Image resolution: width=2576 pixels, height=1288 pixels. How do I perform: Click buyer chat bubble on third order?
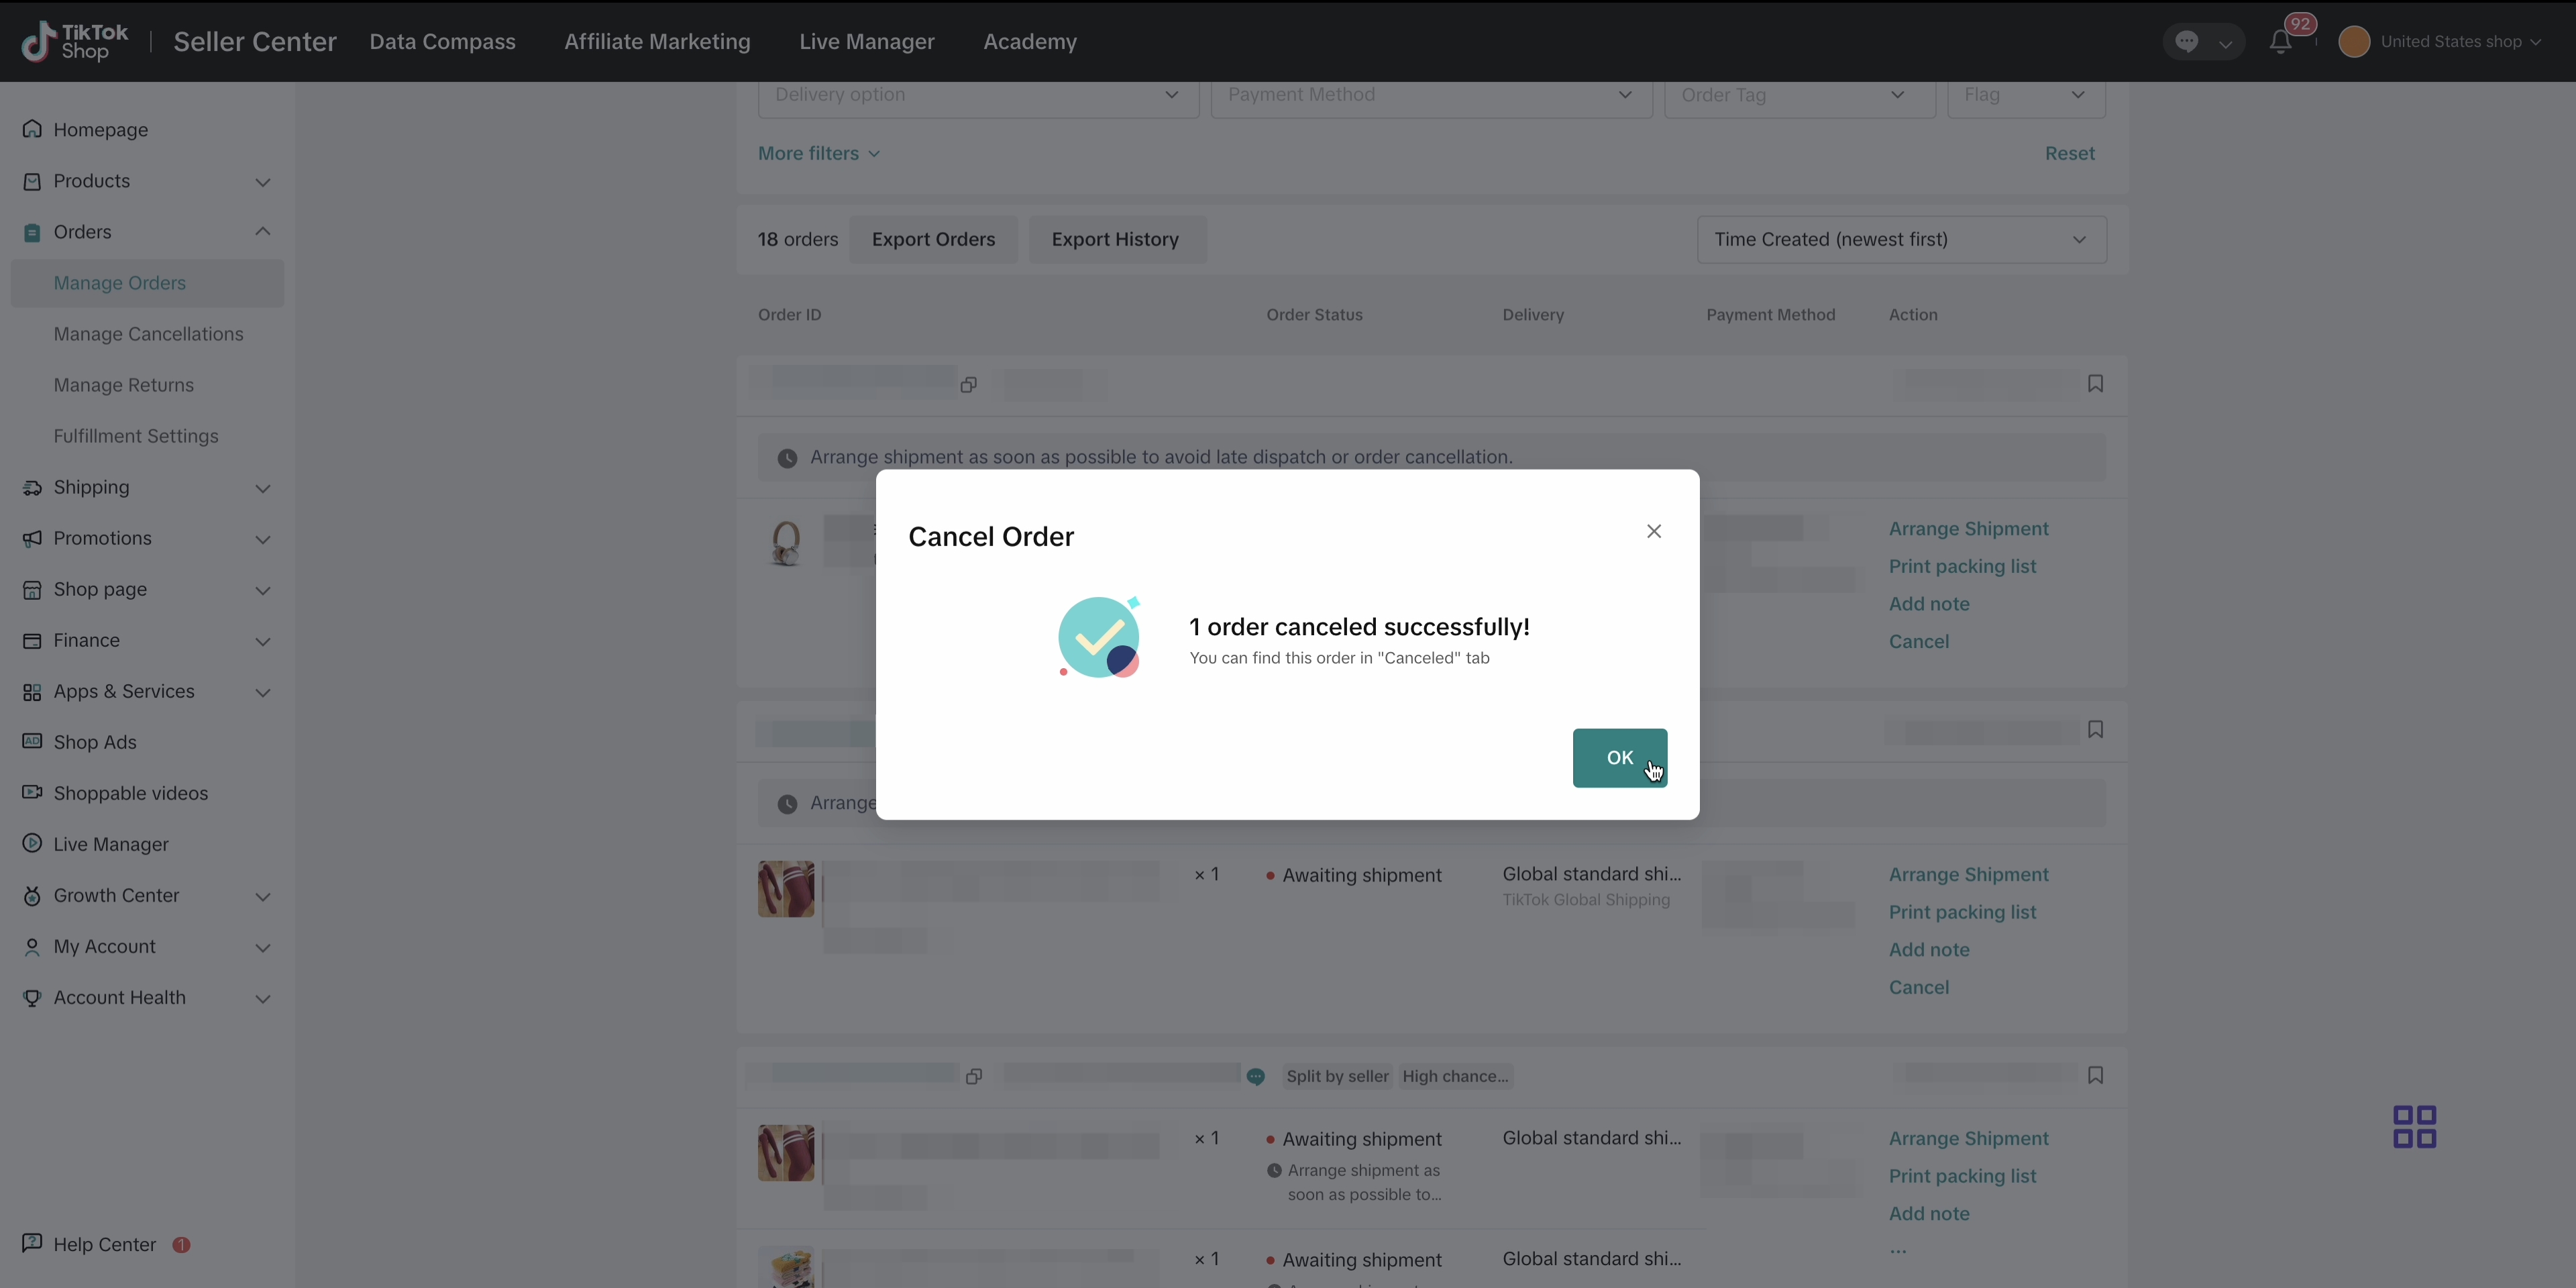click(1256, 1077)
